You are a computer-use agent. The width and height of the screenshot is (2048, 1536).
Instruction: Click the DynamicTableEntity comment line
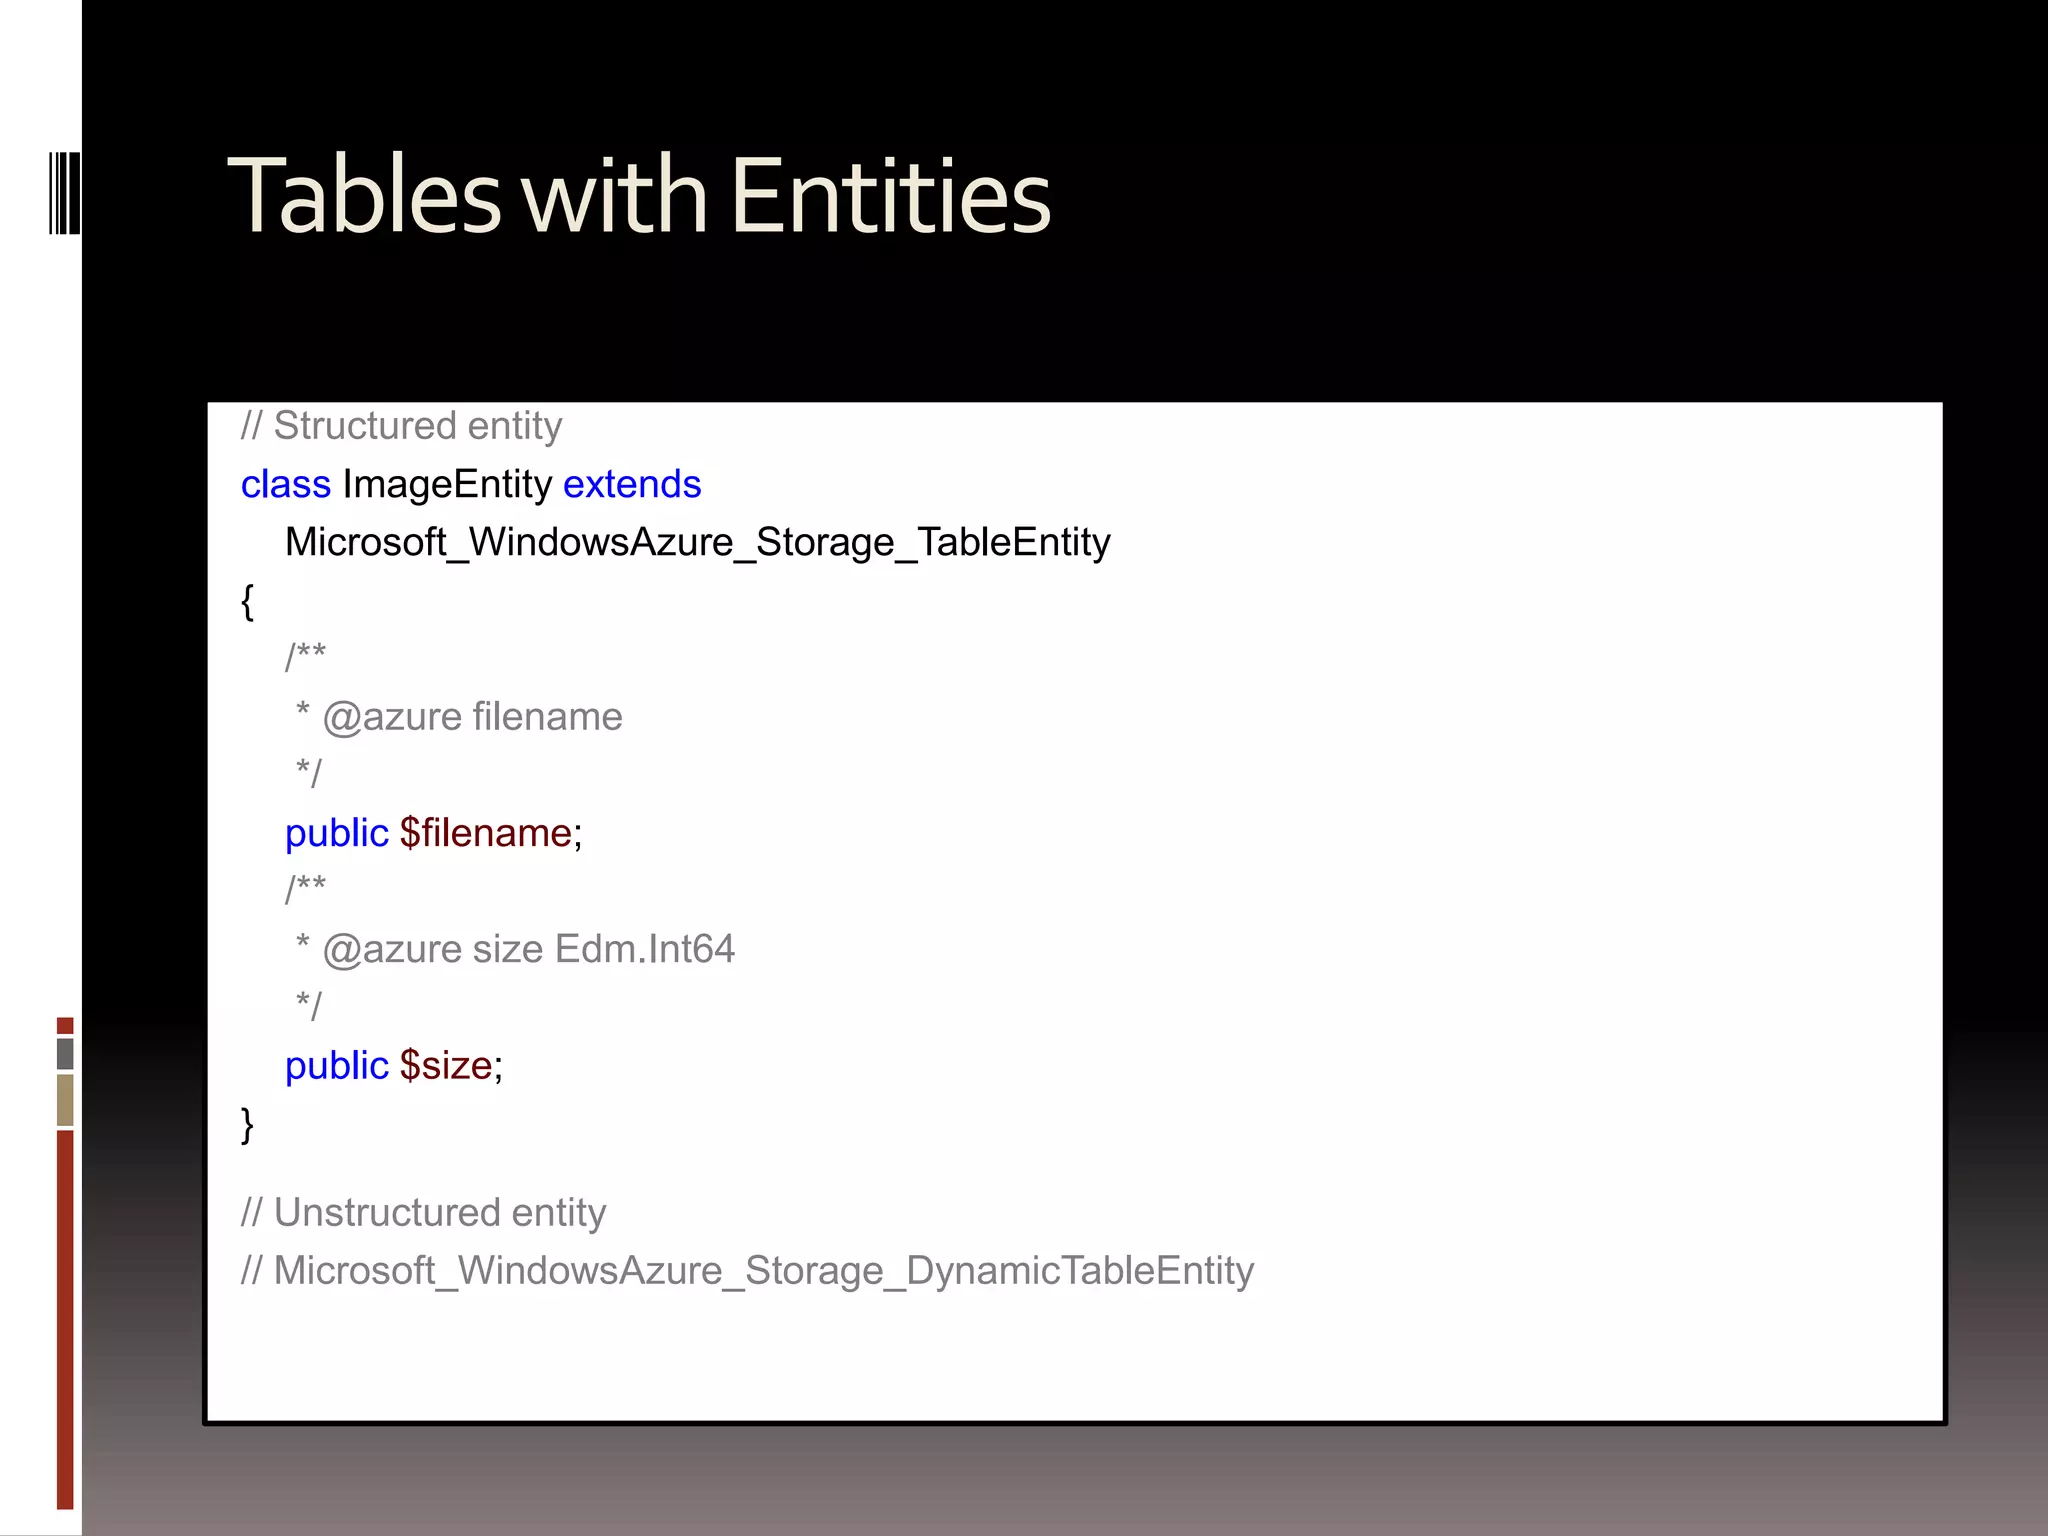pyautogui.click(x=747, y=1271)
